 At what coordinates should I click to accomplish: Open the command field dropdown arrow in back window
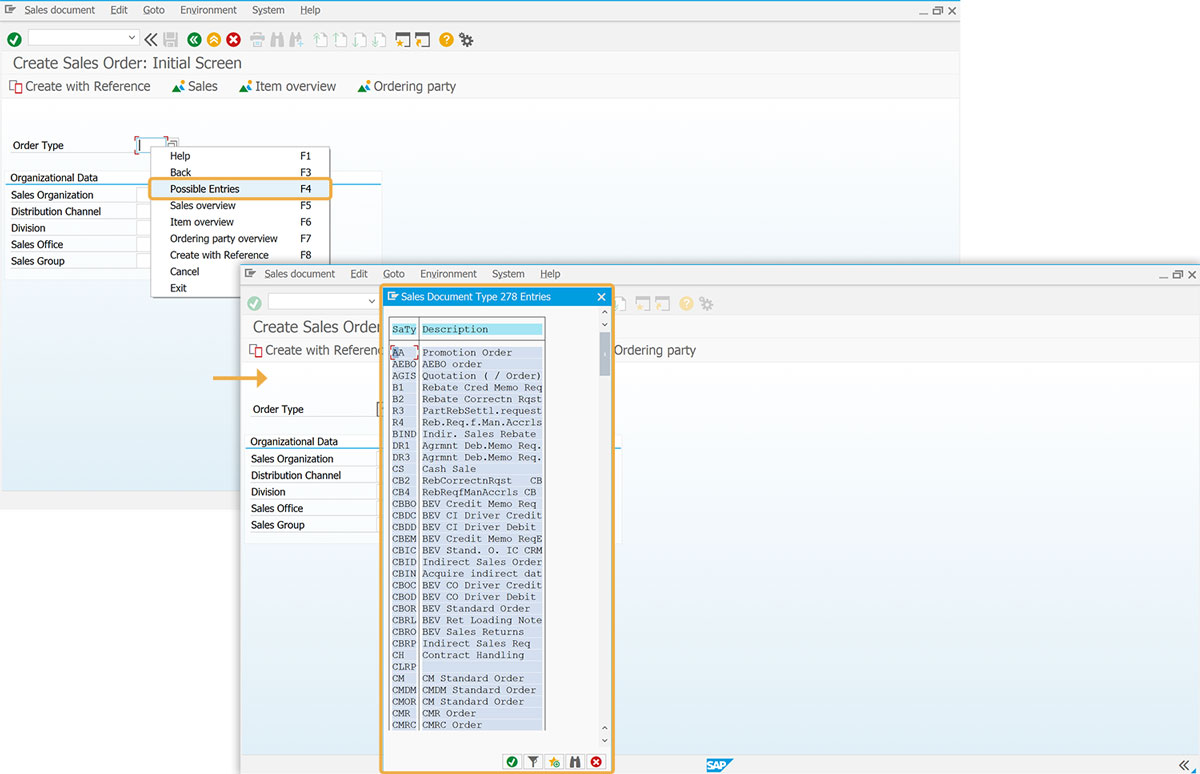point(133,38)
